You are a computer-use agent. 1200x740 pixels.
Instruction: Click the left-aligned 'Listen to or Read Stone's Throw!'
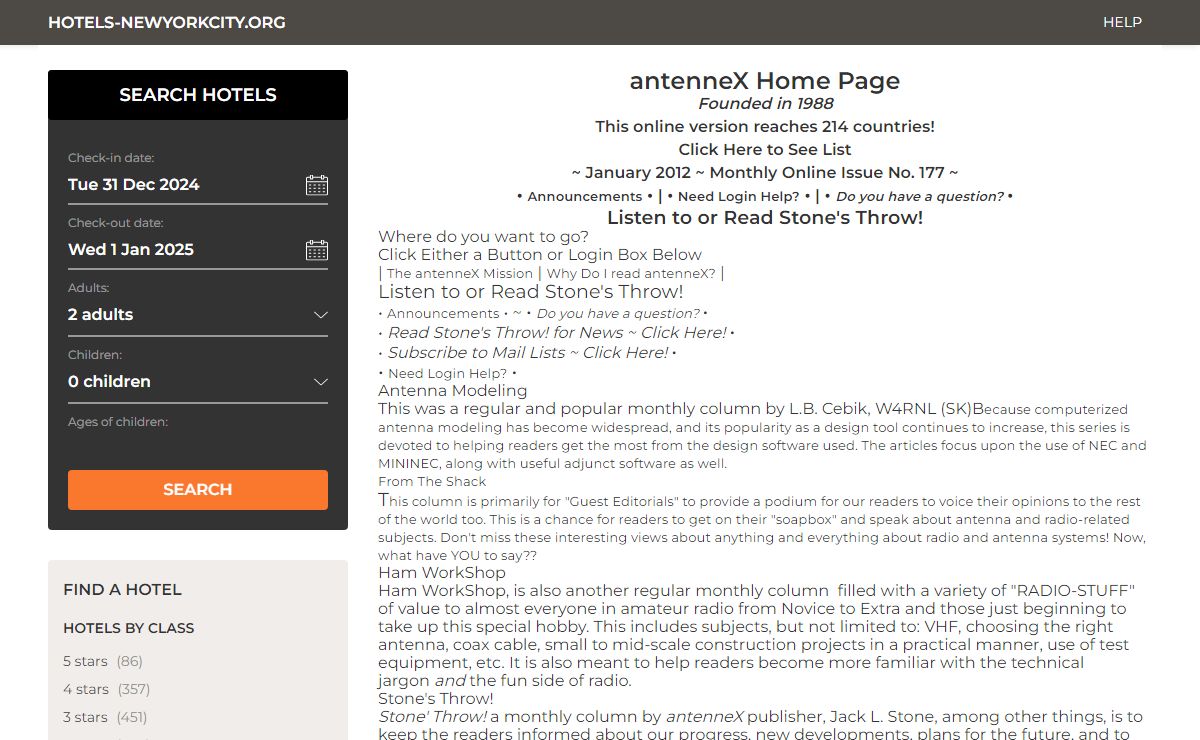531,292
